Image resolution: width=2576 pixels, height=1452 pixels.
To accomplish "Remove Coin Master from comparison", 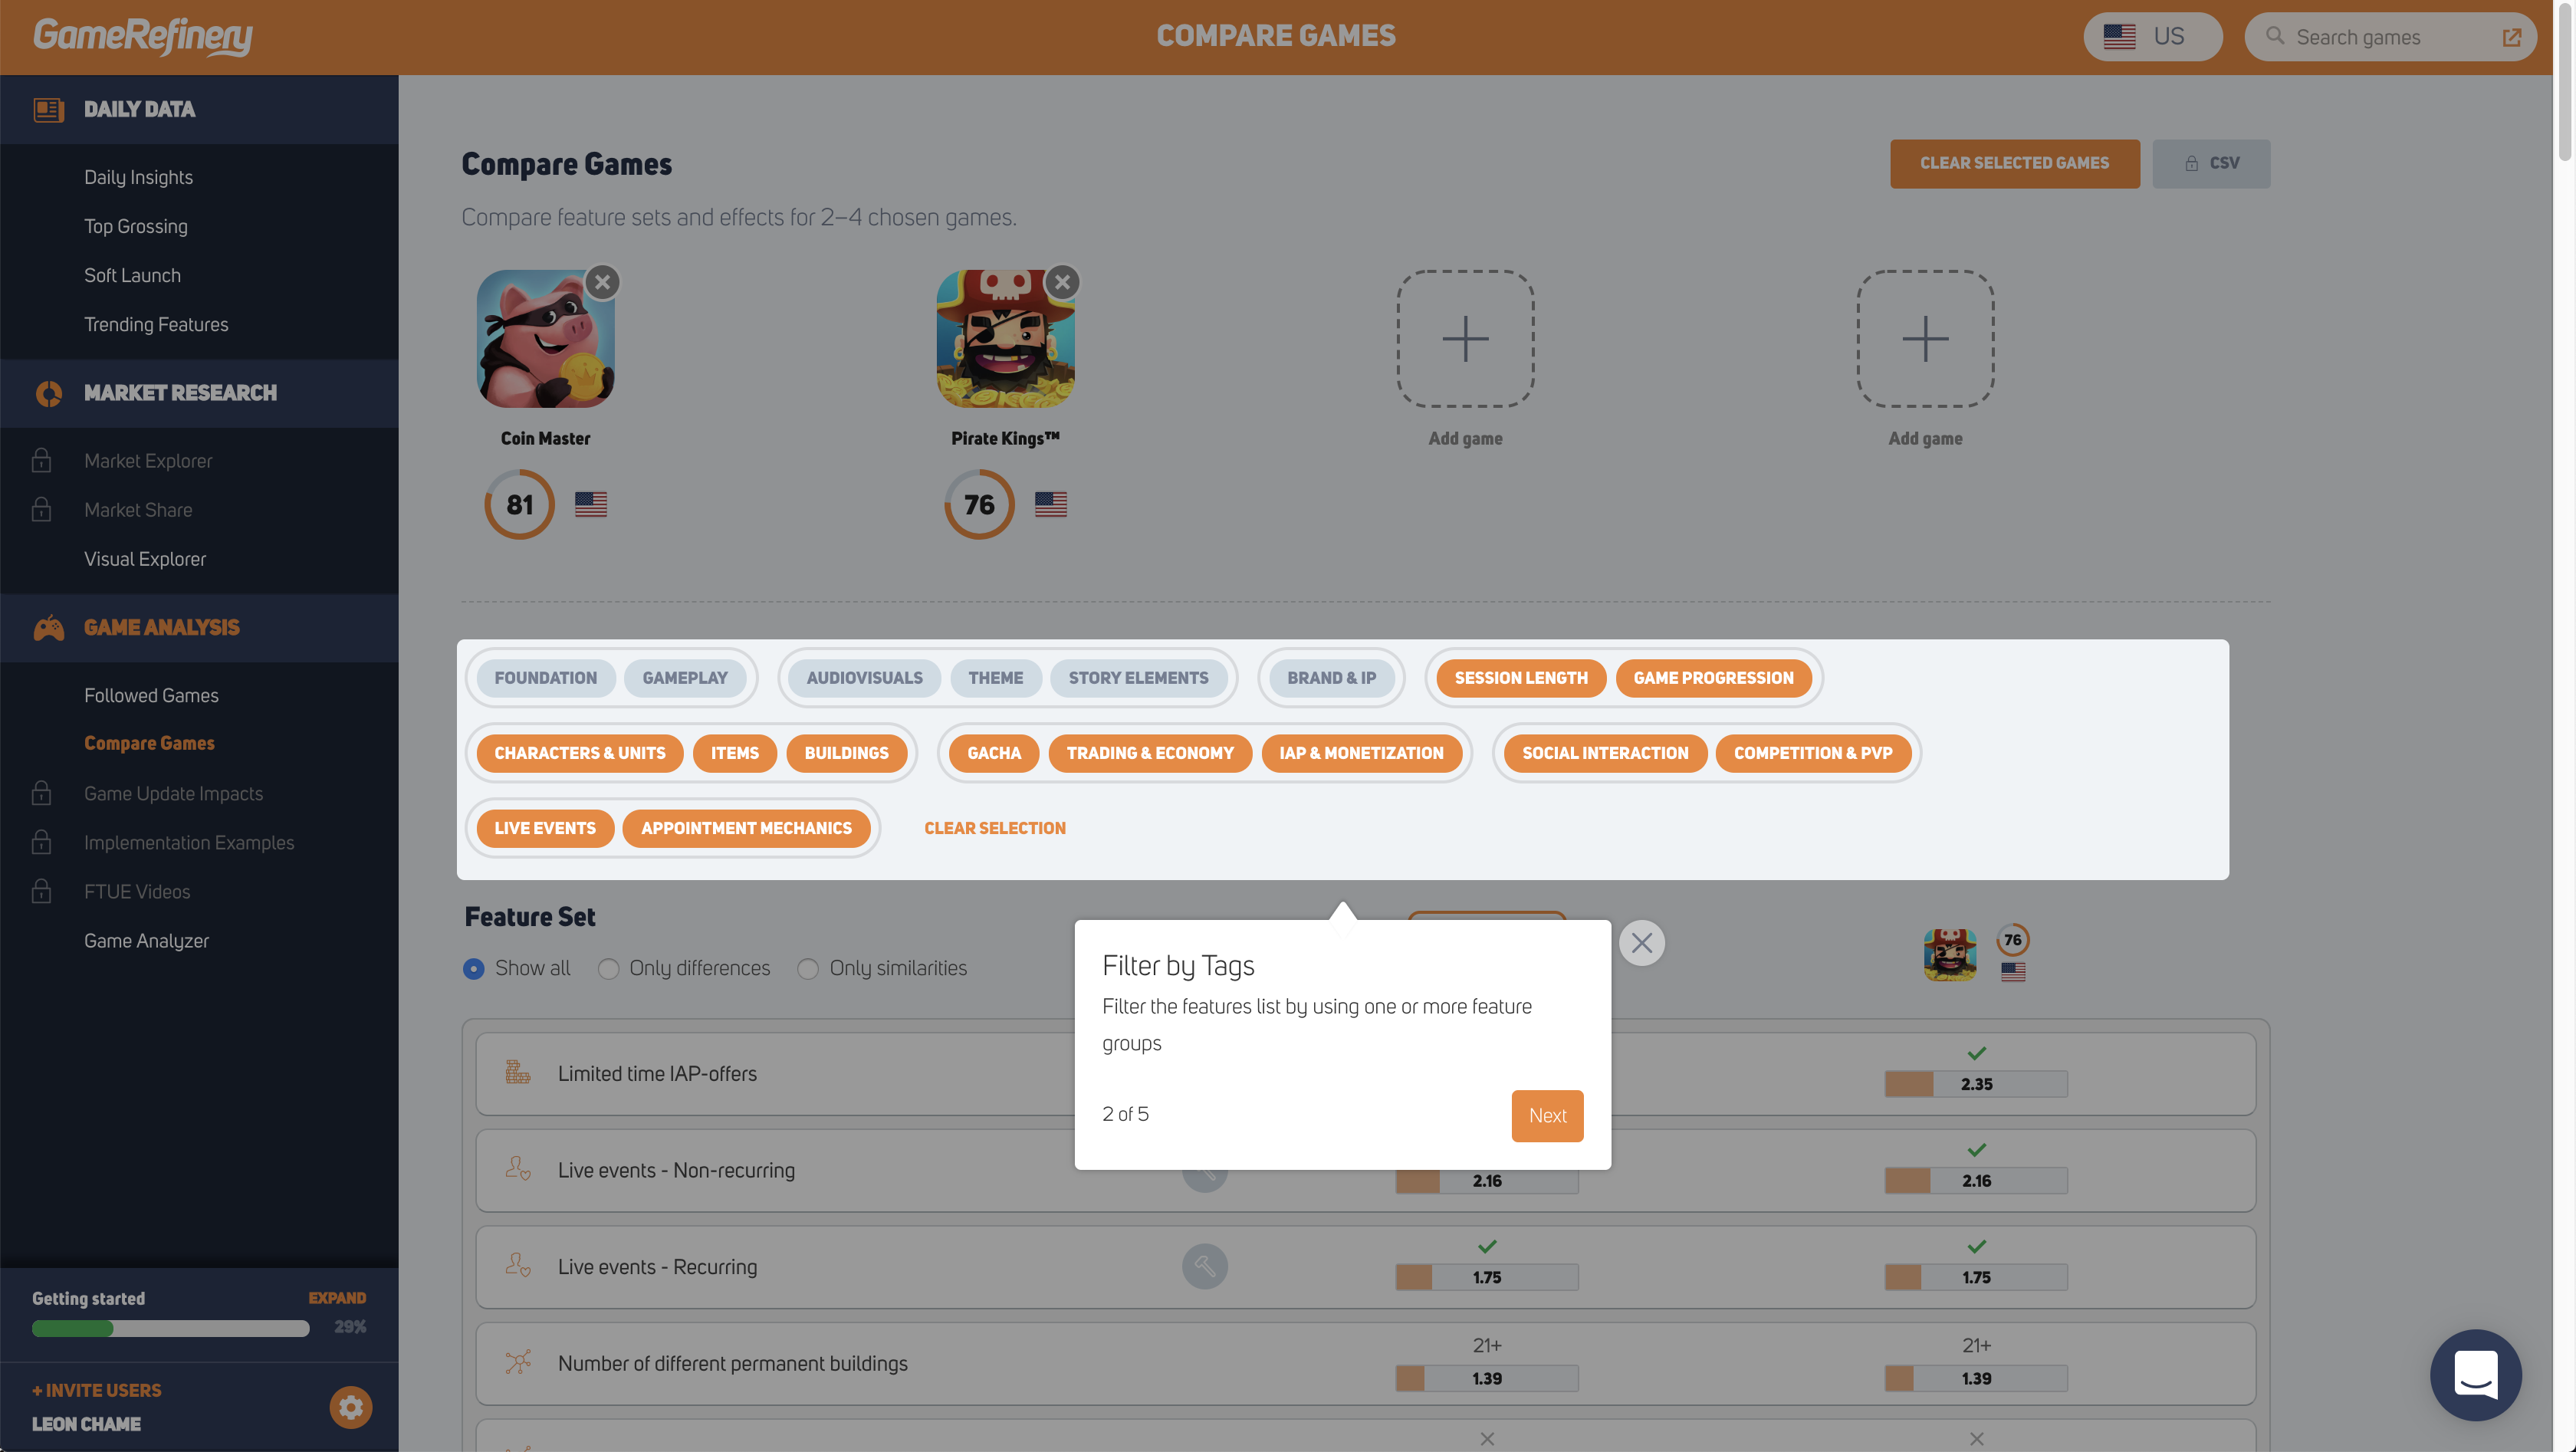I will [x=602, y=283].
